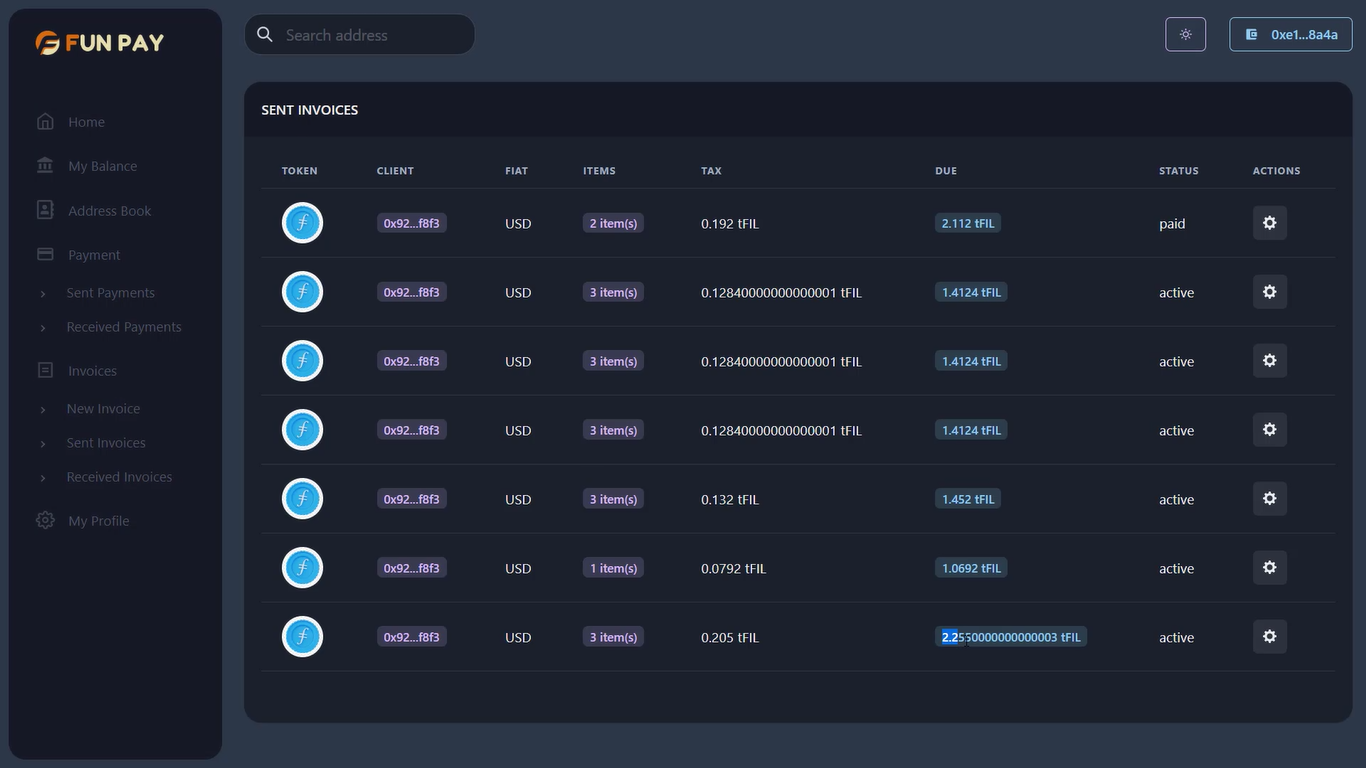1366x768 pixels.
Task: Expand the Sent Payments submenu chevron
Action: coord(42,293)
